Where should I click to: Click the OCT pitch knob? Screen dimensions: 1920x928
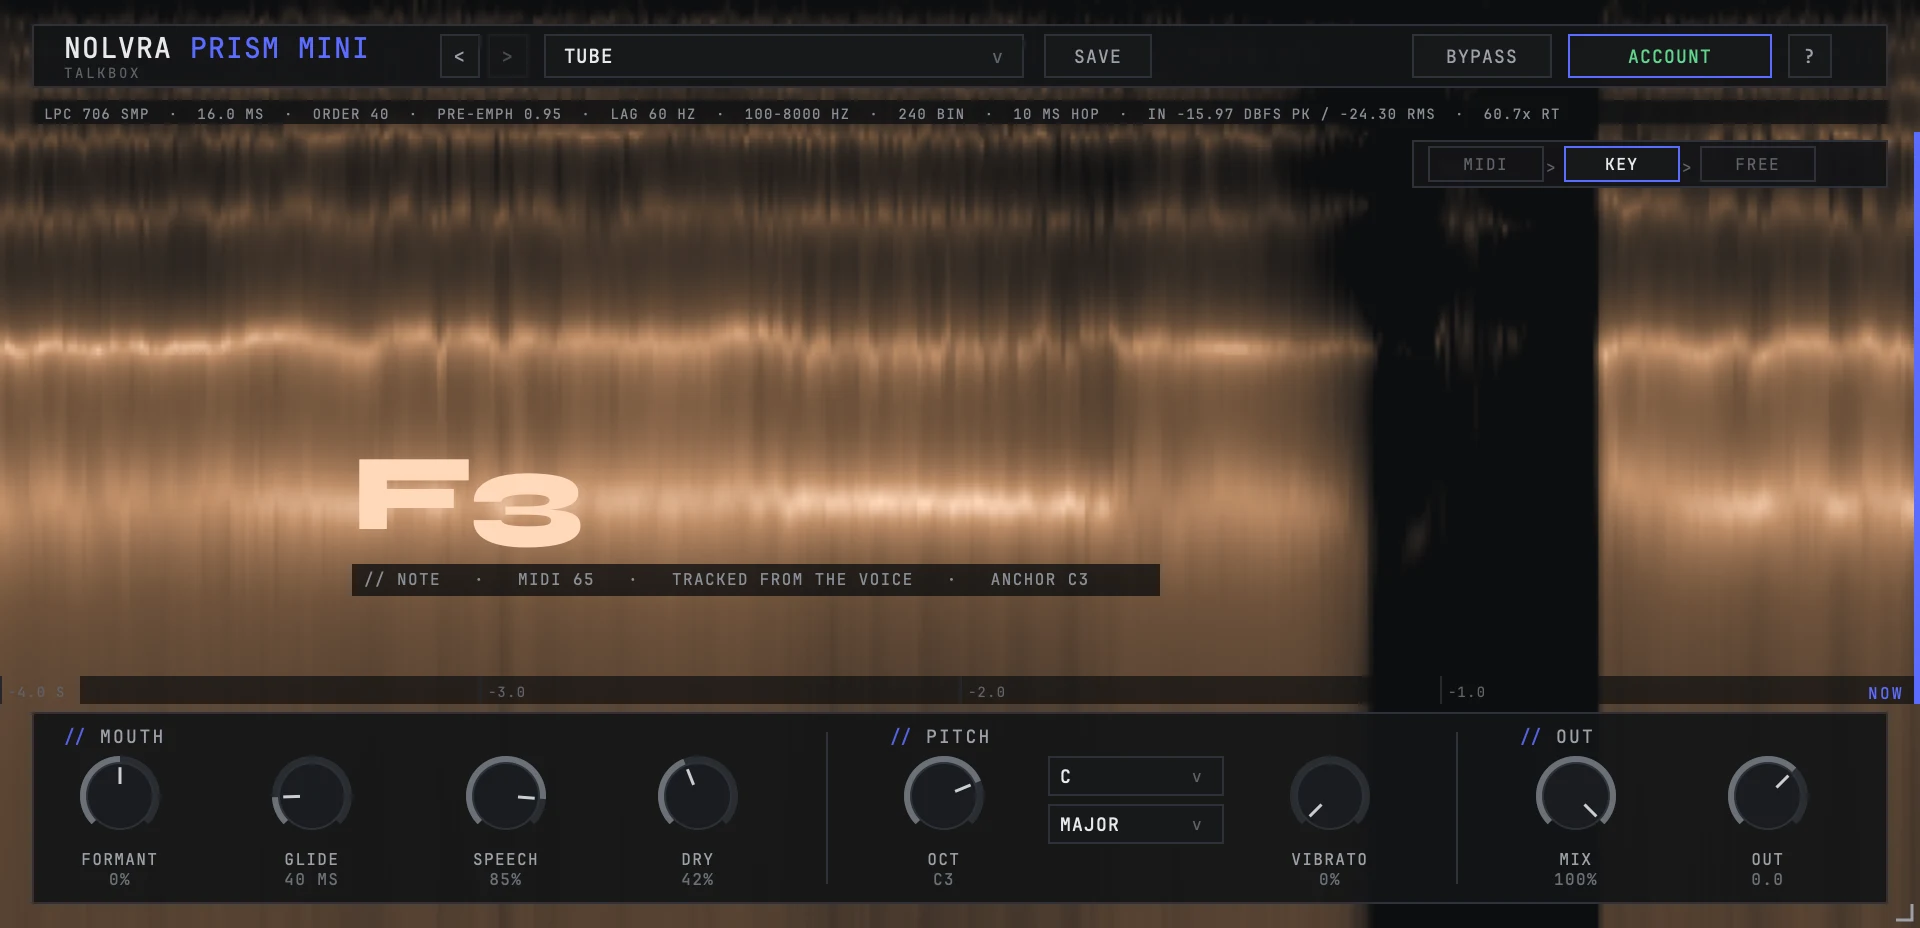pyautogui.click(x=944, y=795)
